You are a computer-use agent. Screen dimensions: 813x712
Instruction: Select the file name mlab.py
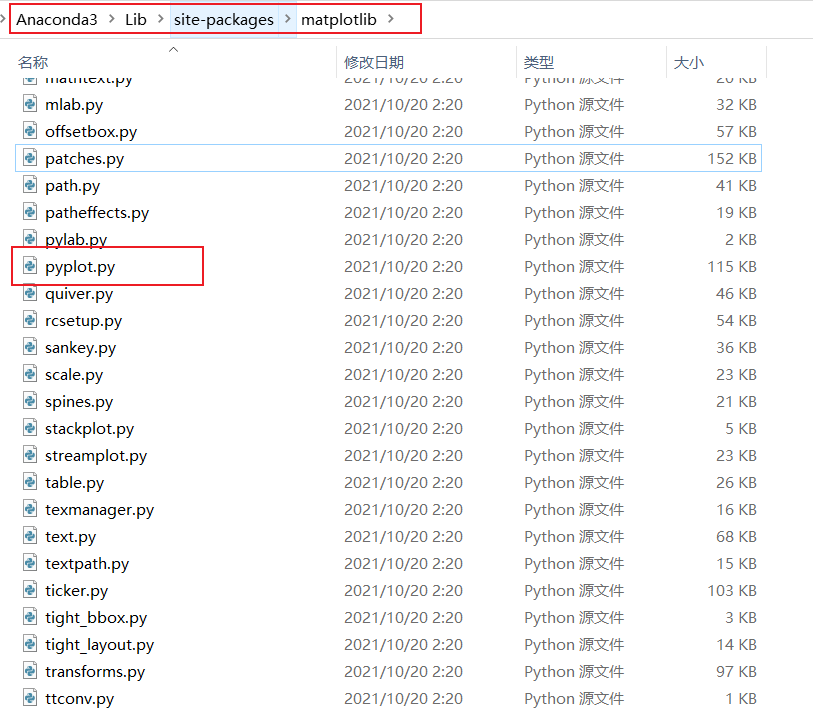pos(74,105)
